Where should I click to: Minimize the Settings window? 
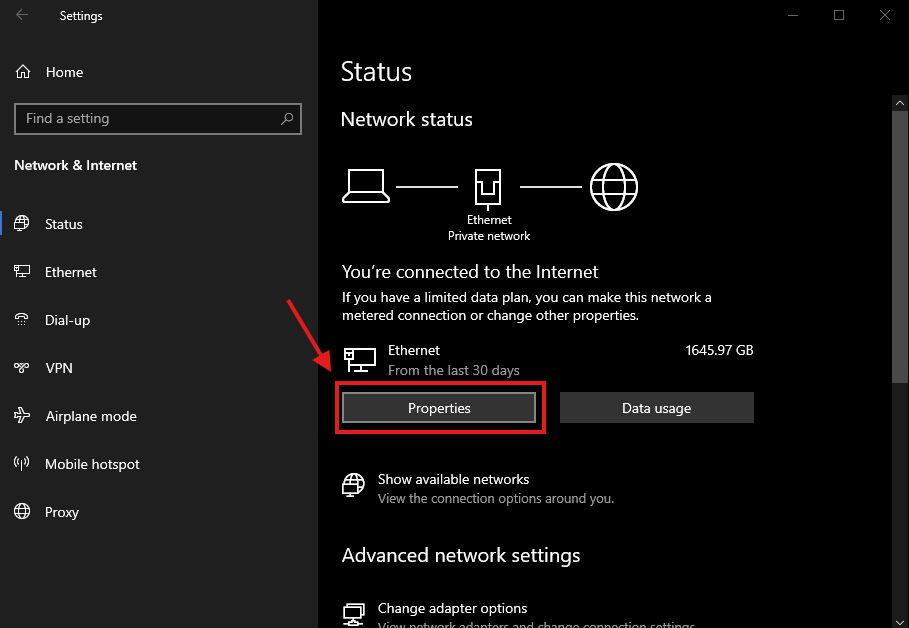point(793,15)
